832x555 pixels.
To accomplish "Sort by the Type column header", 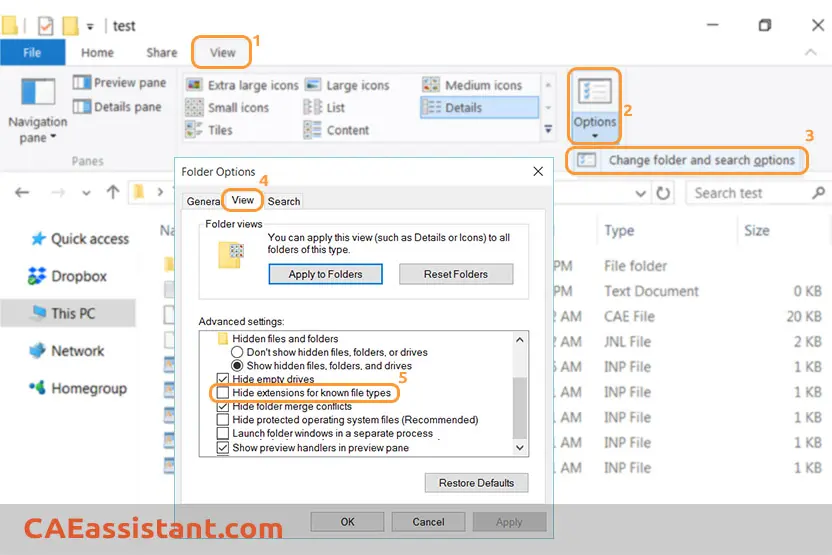I will point(619,230).
